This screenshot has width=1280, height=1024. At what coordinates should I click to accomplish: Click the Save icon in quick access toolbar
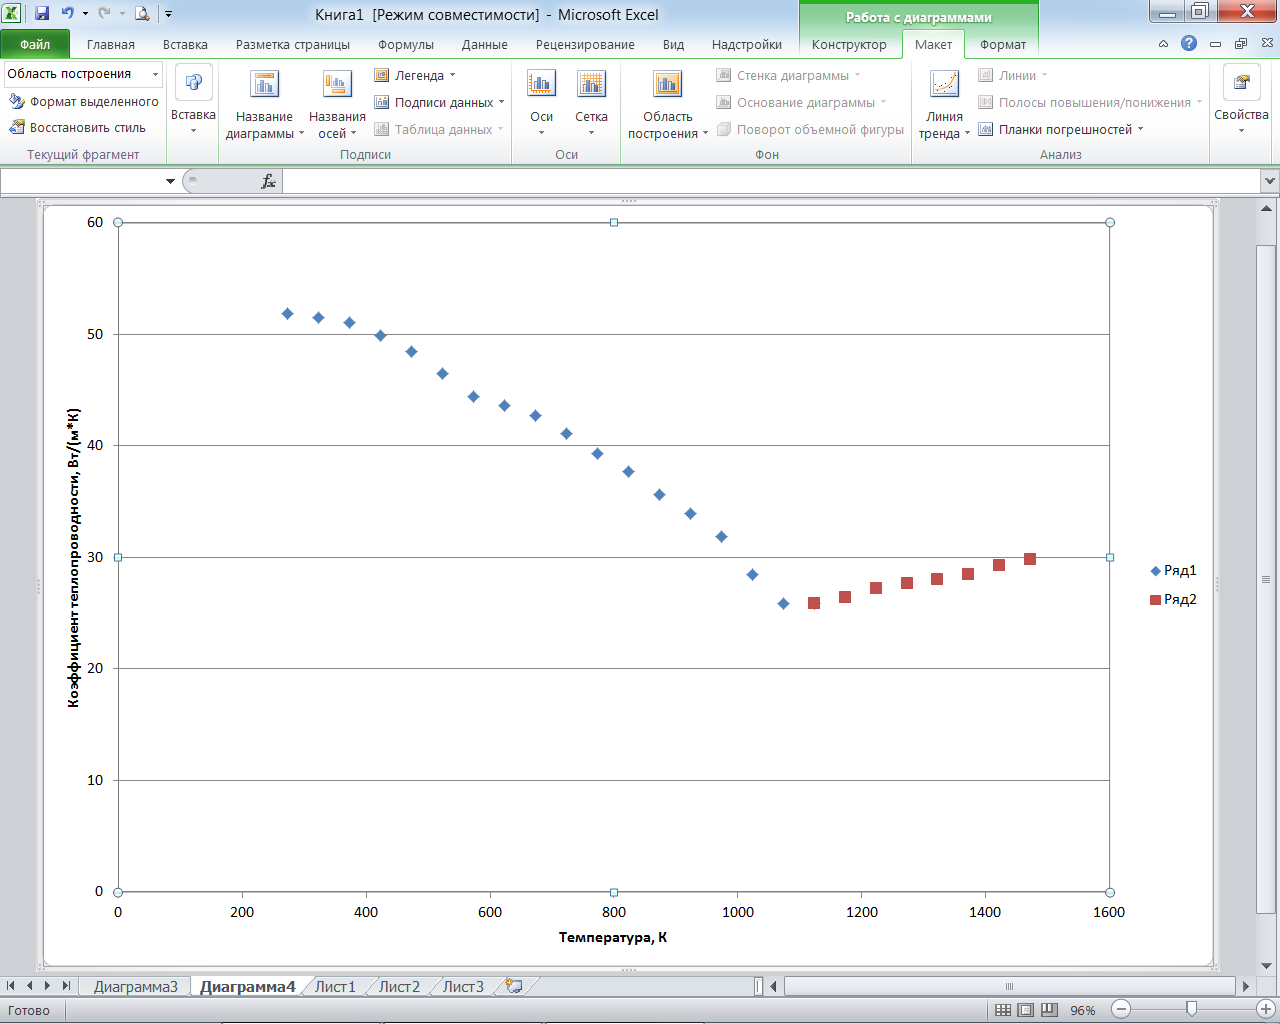[x=42, y=14]
